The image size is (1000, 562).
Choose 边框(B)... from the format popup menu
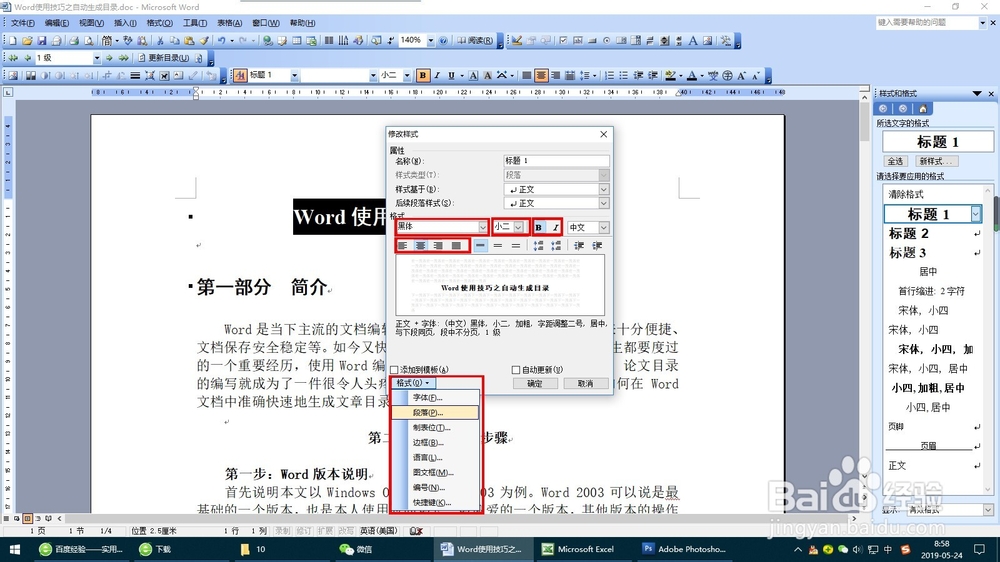435,443
